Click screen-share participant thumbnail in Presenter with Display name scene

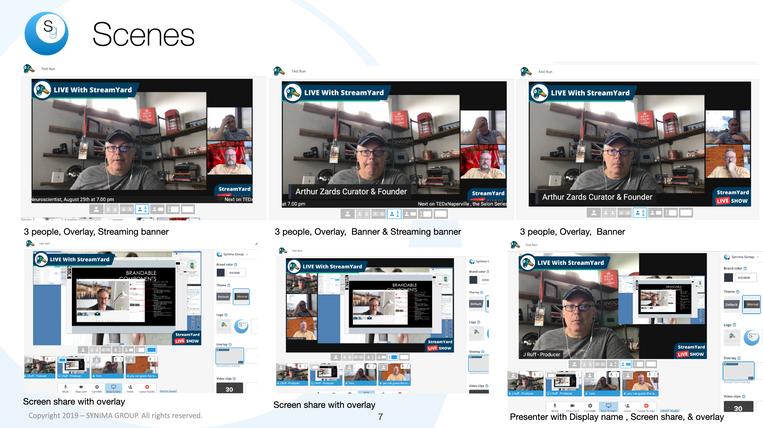(x=564, y=383)
